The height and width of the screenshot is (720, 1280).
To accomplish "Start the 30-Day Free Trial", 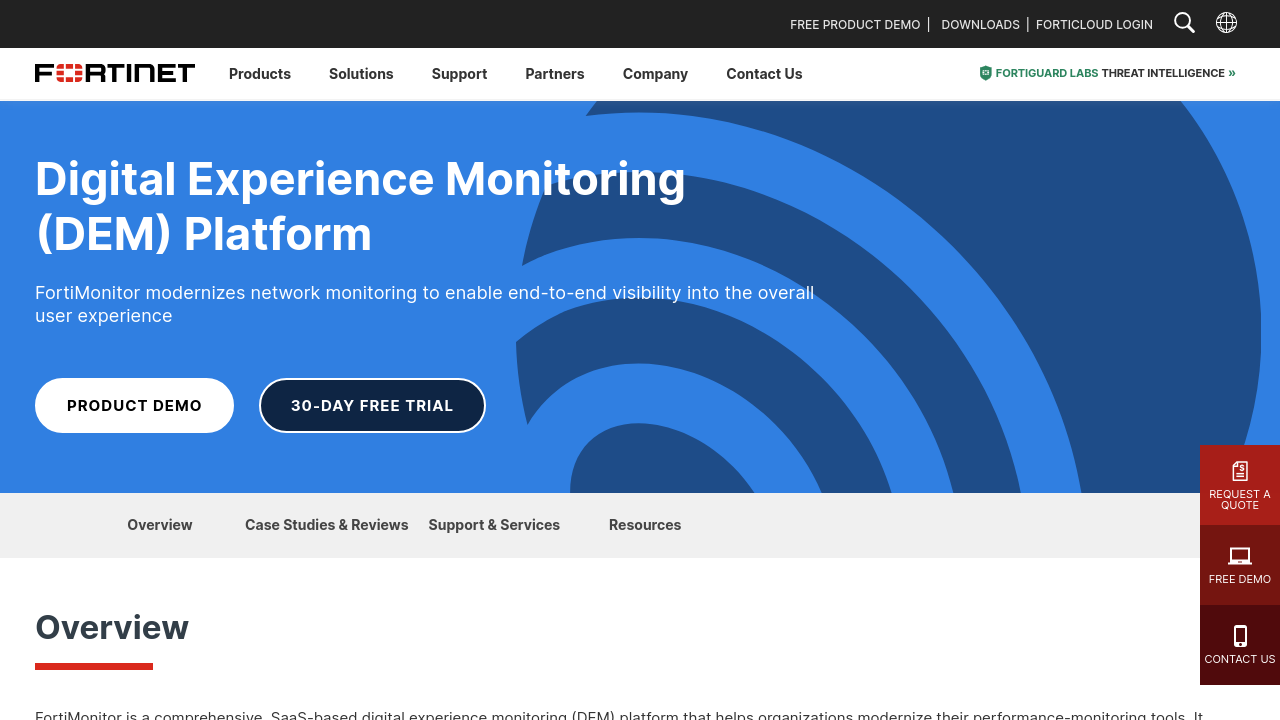I will coord(372,406).
